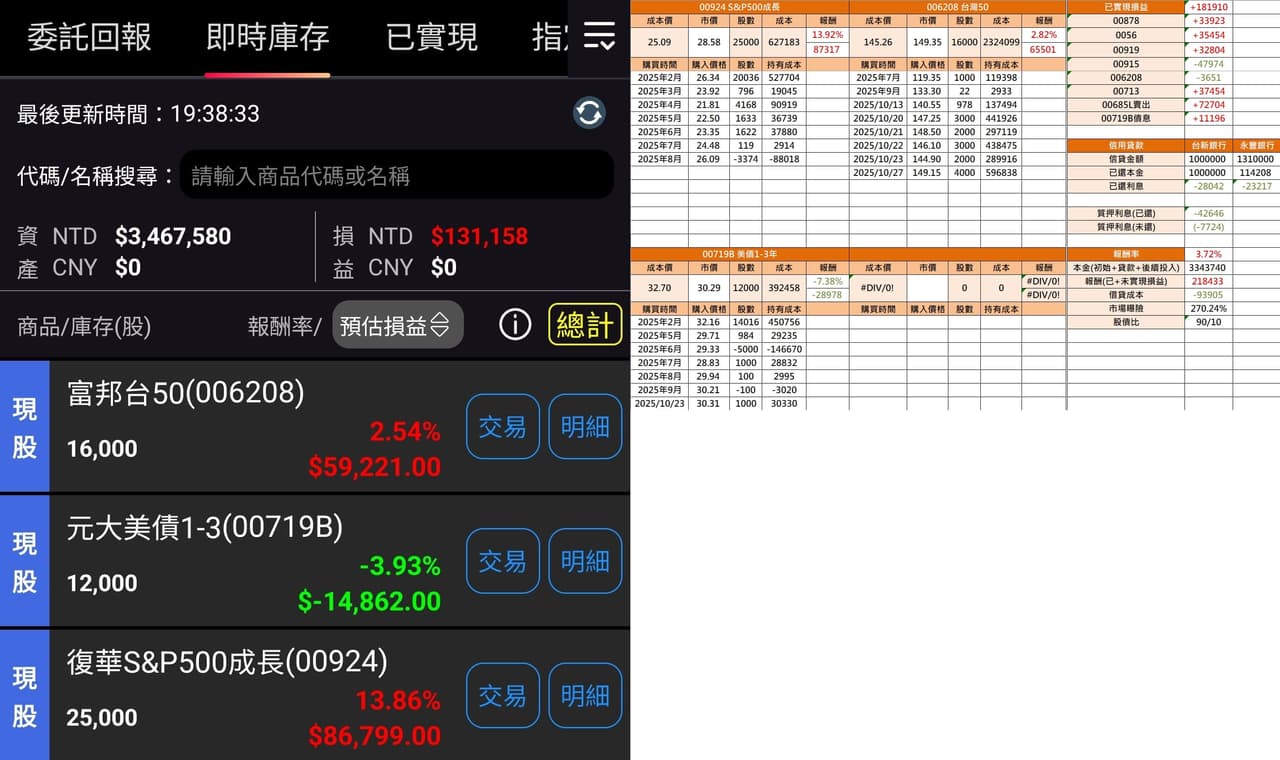1280x760 pixels.
Task: Click the 台新銀行 column header
Action: click(1209, 145)
